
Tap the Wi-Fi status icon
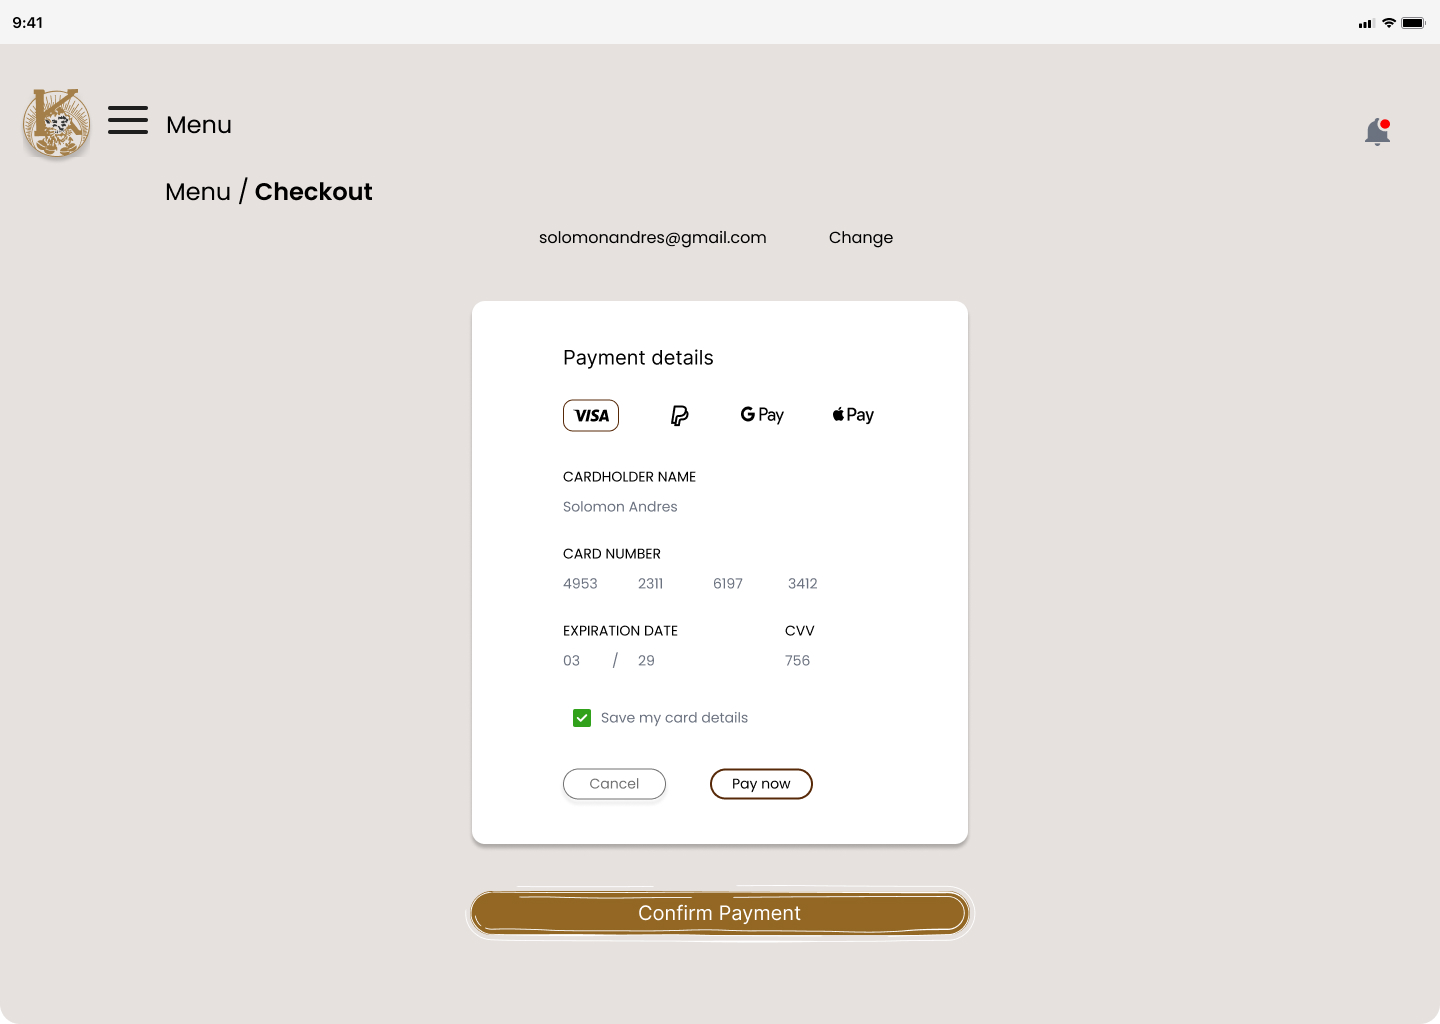[1389, 23]
